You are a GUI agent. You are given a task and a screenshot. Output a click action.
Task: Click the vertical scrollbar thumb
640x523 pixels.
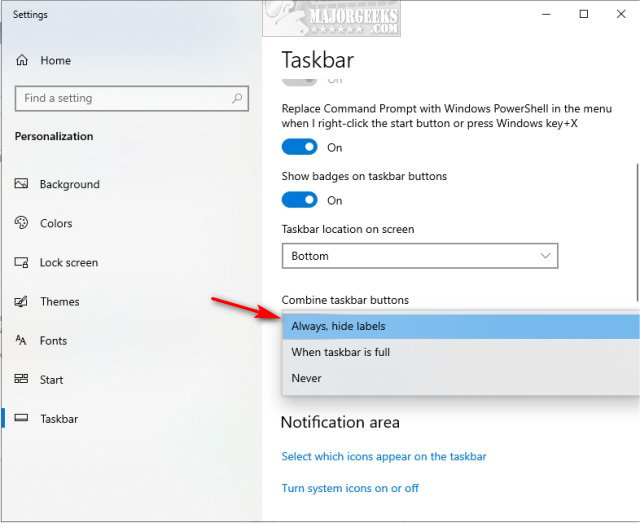click(x=637, y=230)
